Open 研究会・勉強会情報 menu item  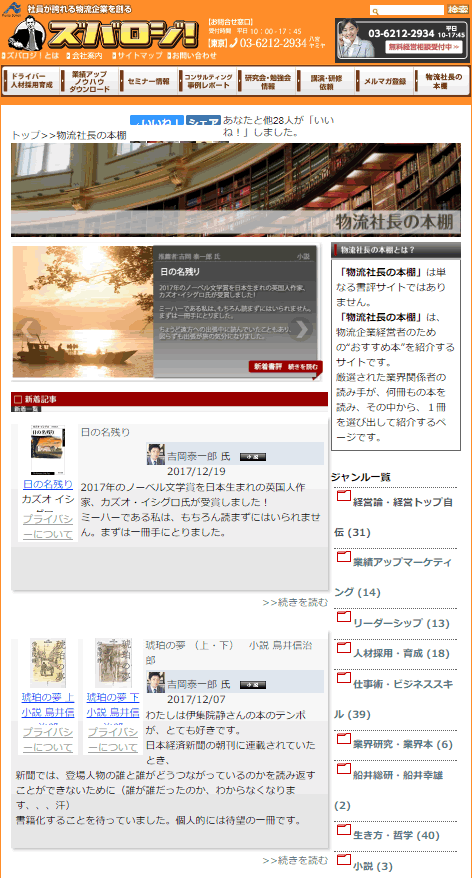coord(267,81)
